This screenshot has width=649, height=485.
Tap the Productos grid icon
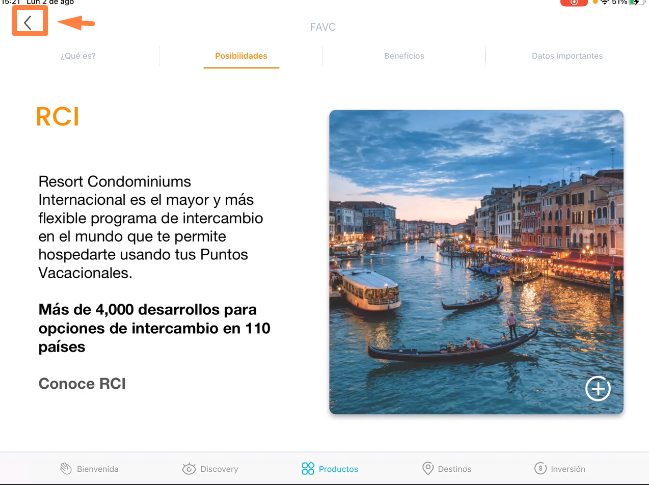point(308,468)
